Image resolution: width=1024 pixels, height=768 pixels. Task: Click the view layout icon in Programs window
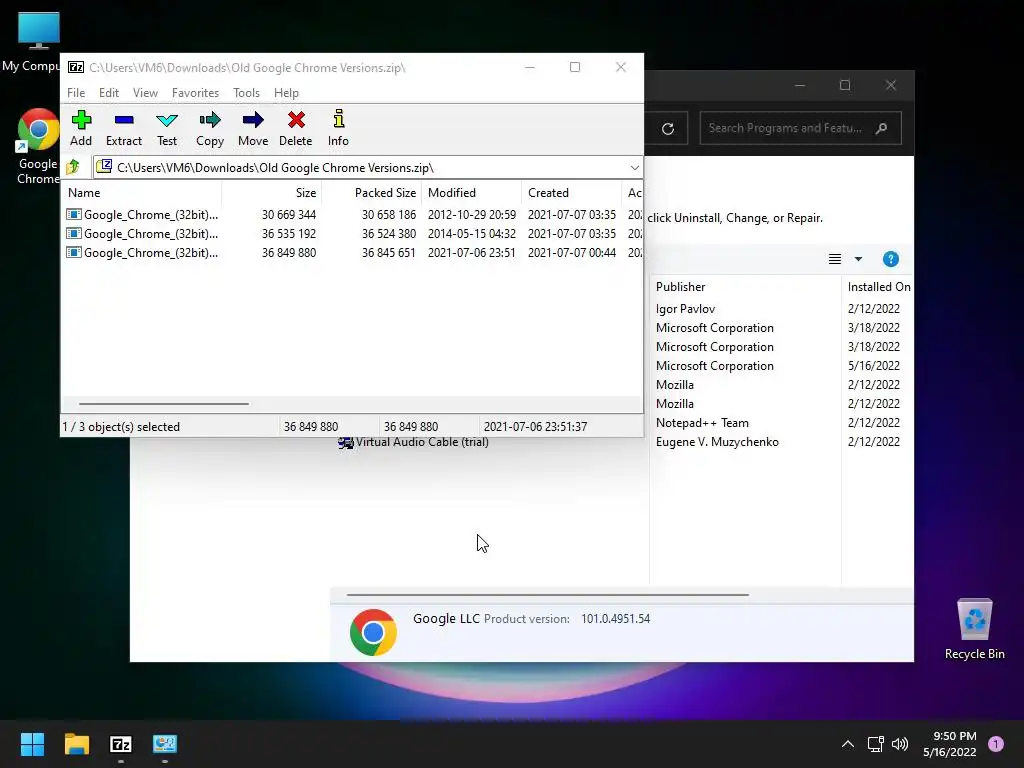pos(835,259)
